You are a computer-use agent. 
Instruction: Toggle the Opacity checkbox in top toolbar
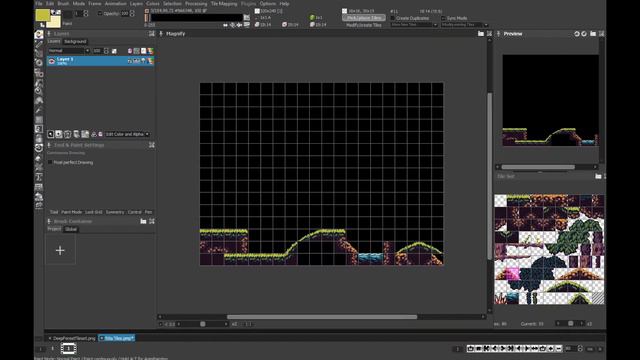tap(100, 13)
